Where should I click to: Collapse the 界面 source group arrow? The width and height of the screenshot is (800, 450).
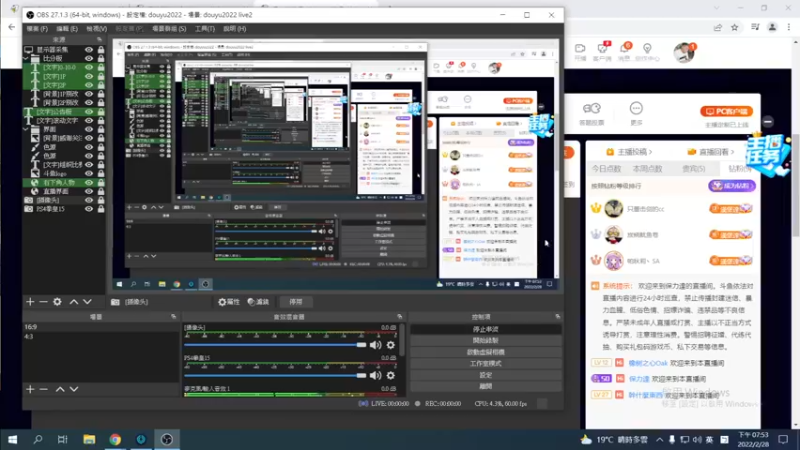(x=26, y=130)
